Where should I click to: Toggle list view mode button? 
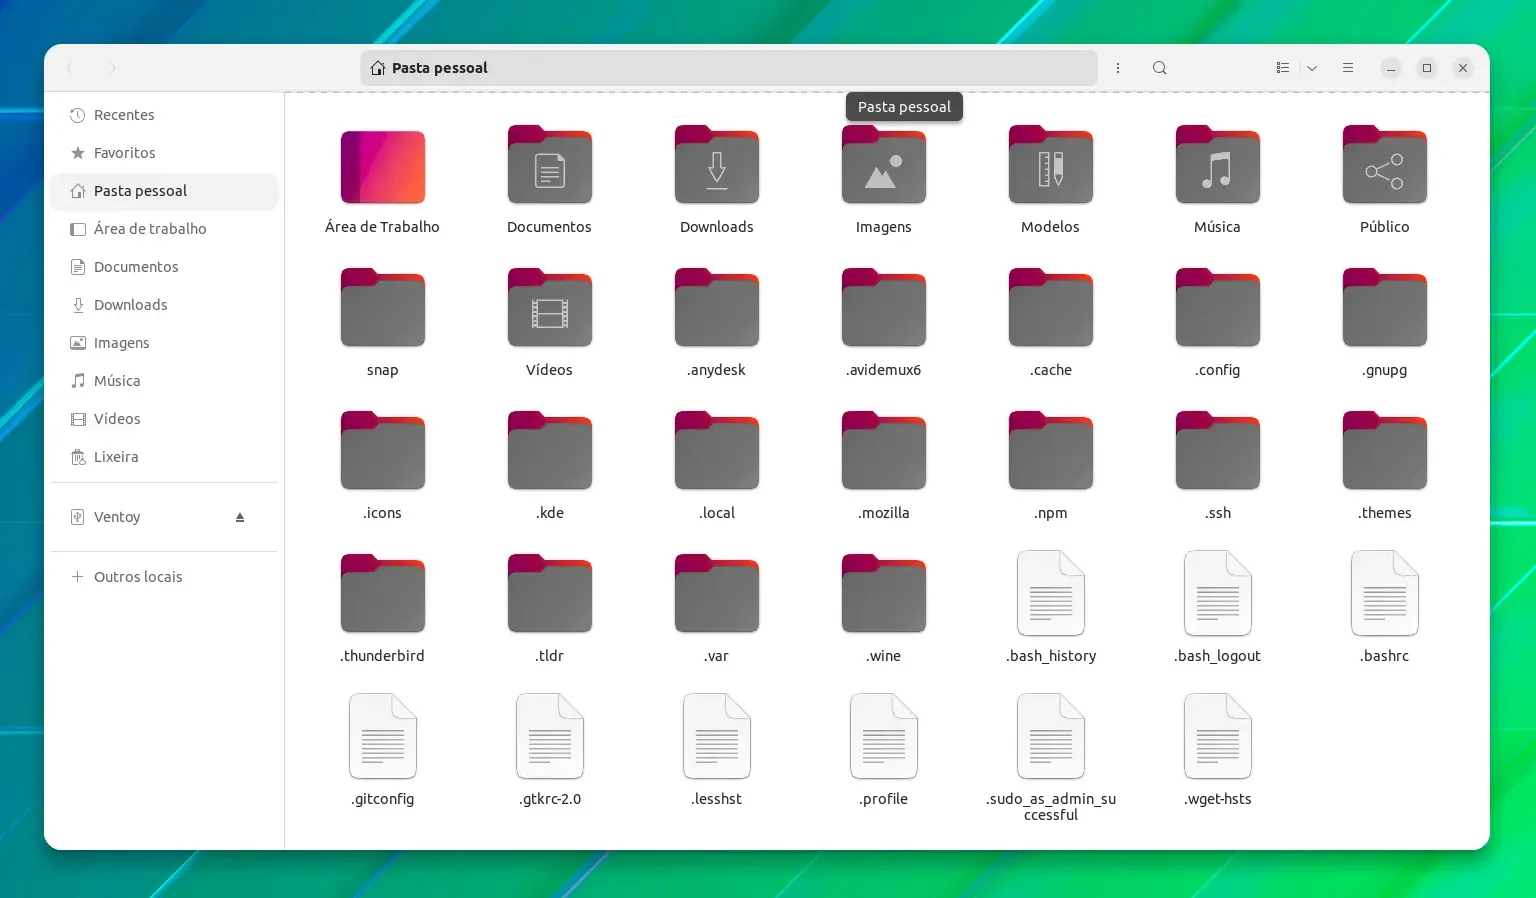coord(1283,68)
